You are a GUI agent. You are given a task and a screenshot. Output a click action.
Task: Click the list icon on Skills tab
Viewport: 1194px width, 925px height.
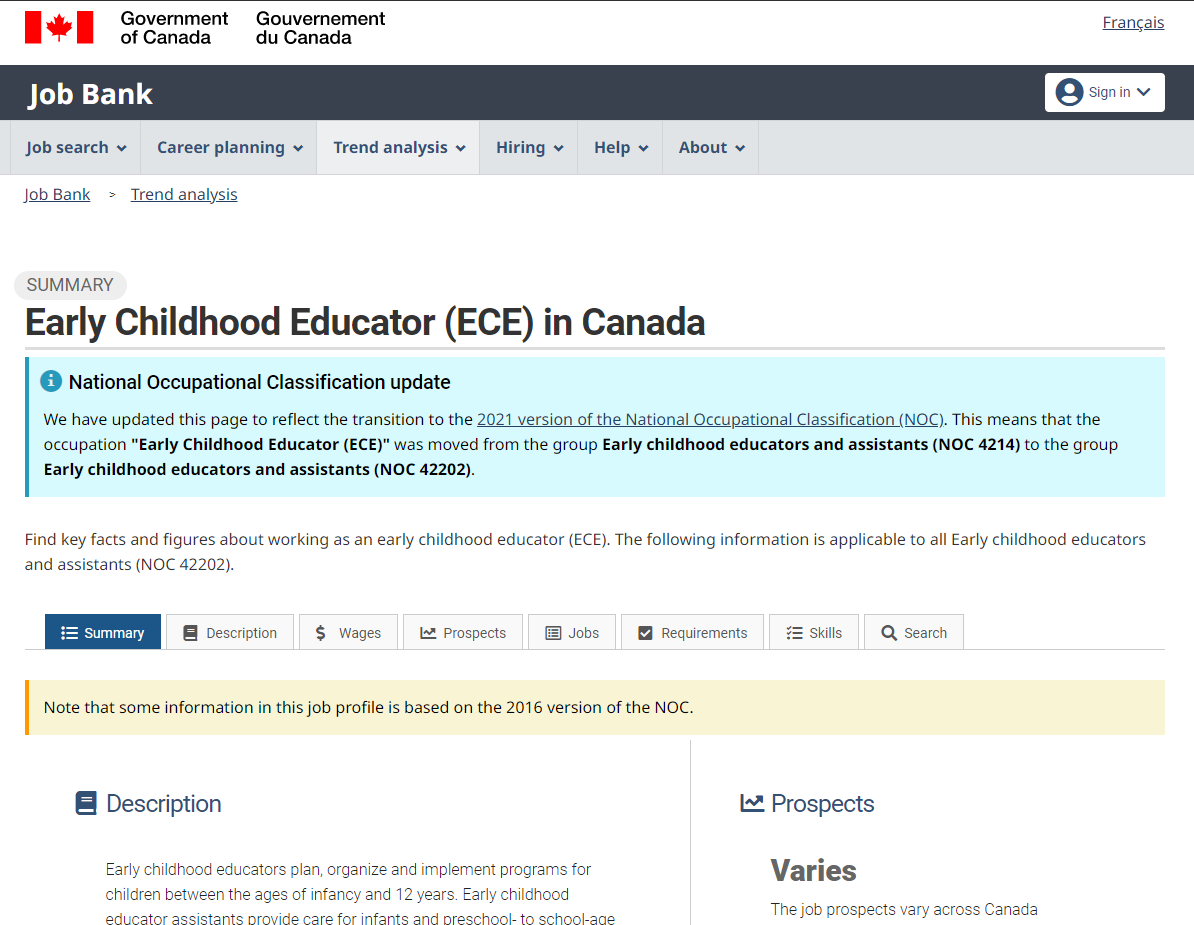pos(794,633)
